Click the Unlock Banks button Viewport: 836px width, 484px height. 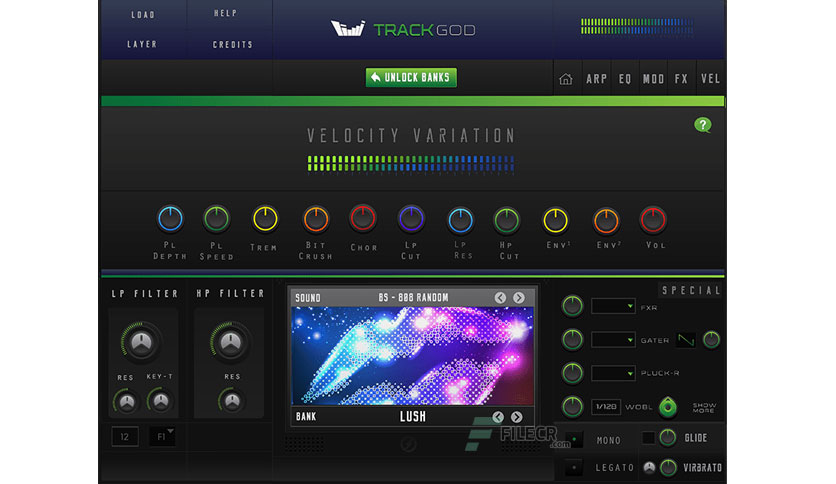coord(411,77)
